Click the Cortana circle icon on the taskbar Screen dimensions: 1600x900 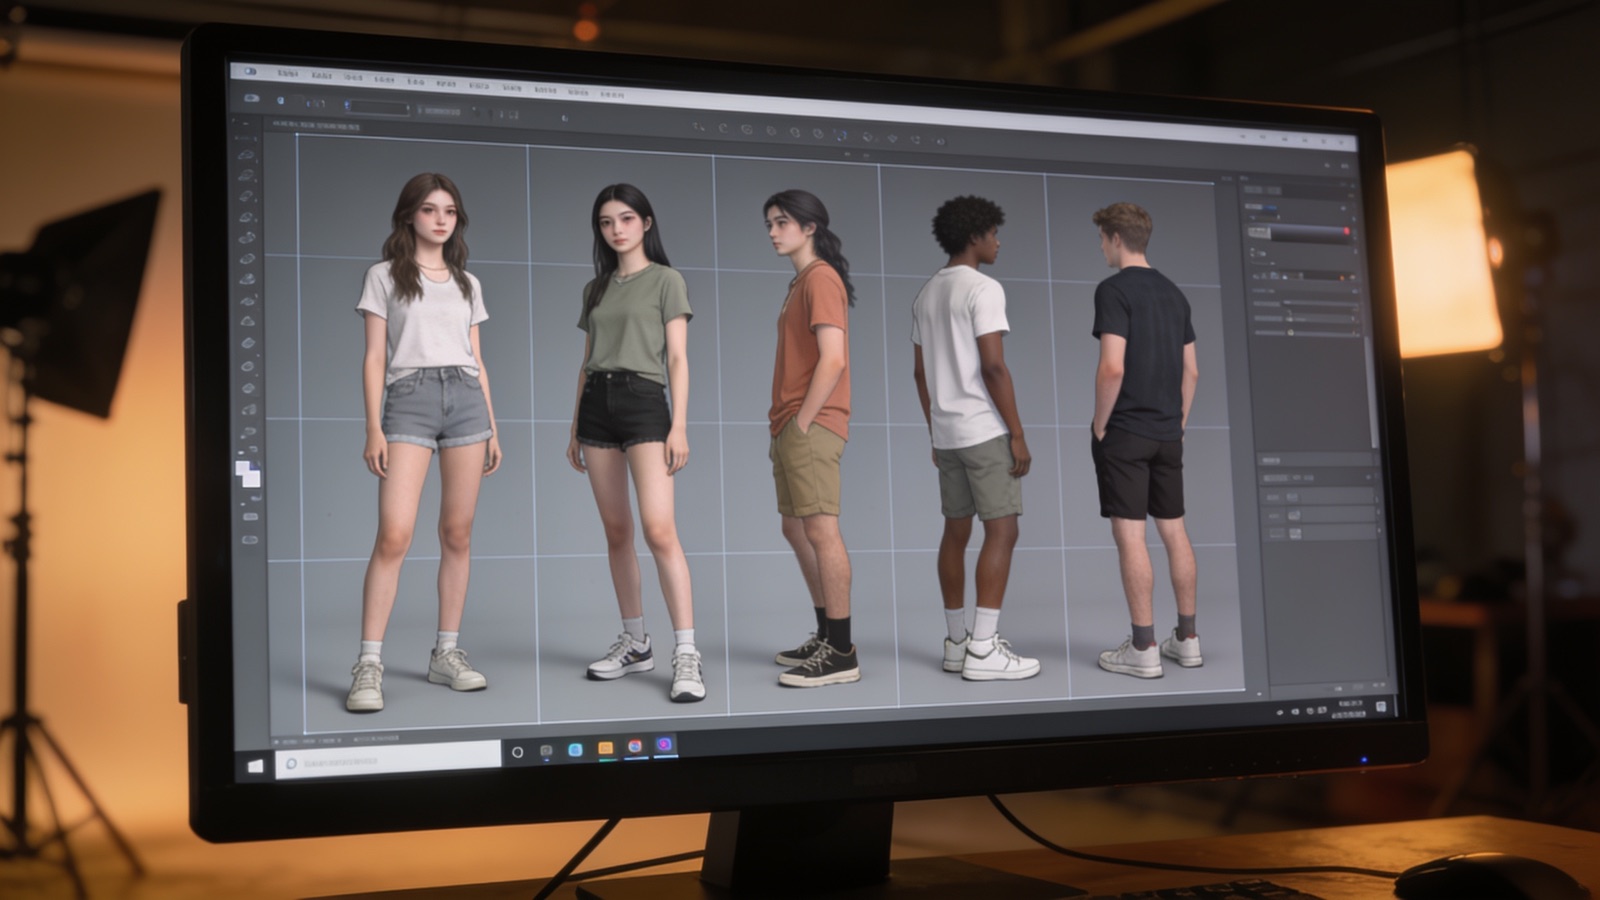point(517,751)
